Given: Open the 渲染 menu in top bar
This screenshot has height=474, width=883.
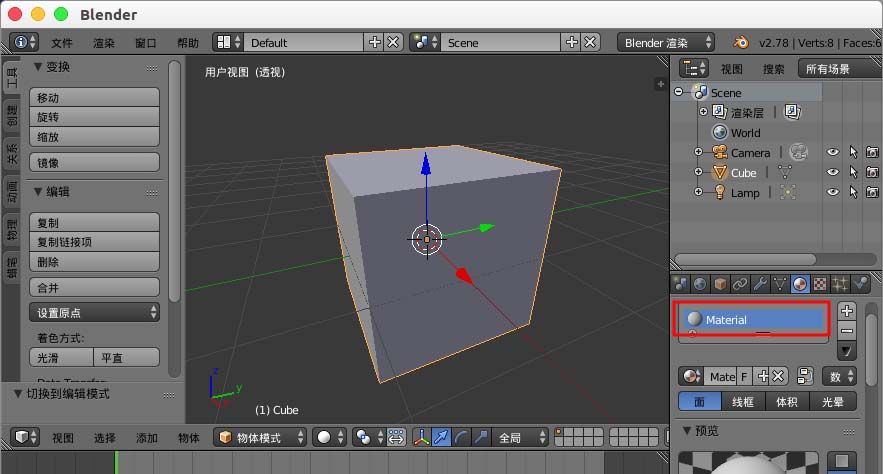Looking at the screenshot, I should click(x=104, y=43).
